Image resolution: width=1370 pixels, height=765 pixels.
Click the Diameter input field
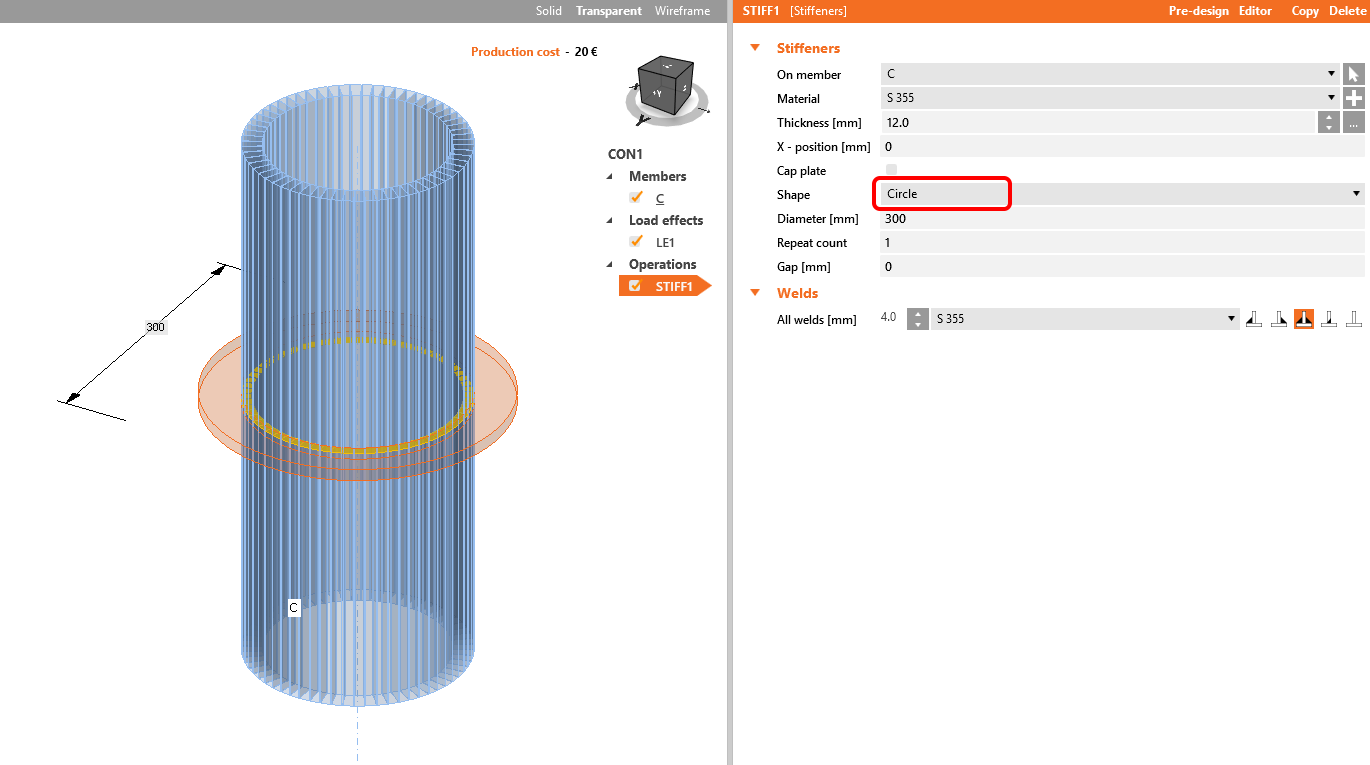[1120, 218]
